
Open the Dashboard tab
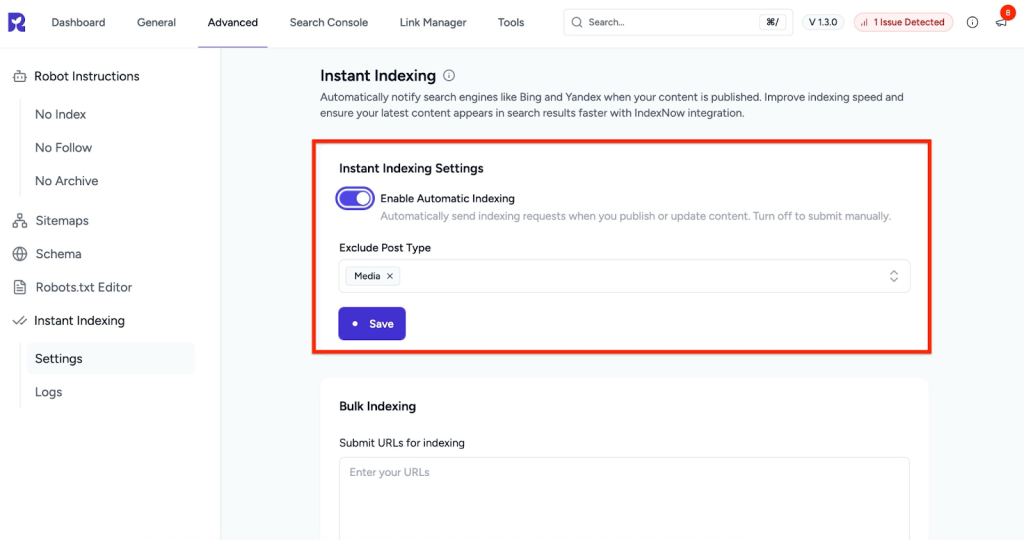click(78, 22)
